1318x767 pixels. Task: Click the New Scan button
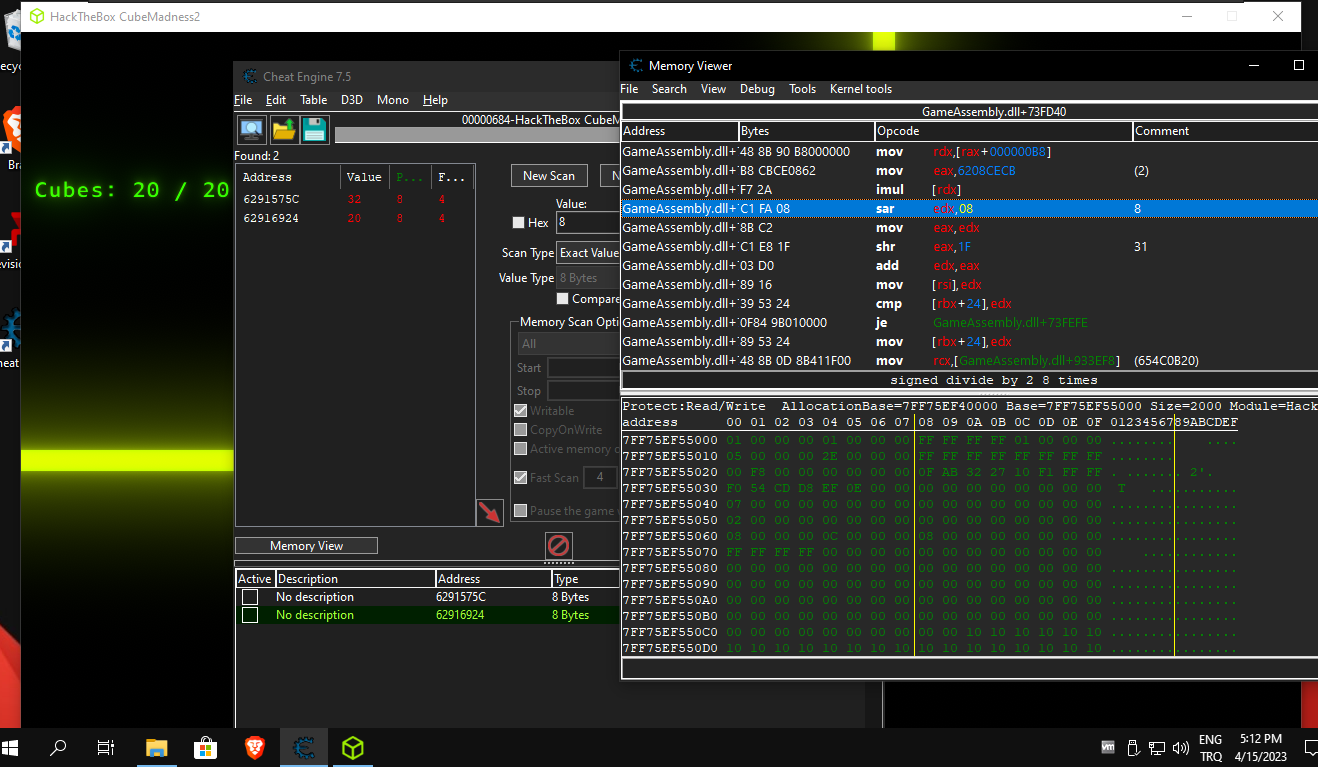coord(549,176)
